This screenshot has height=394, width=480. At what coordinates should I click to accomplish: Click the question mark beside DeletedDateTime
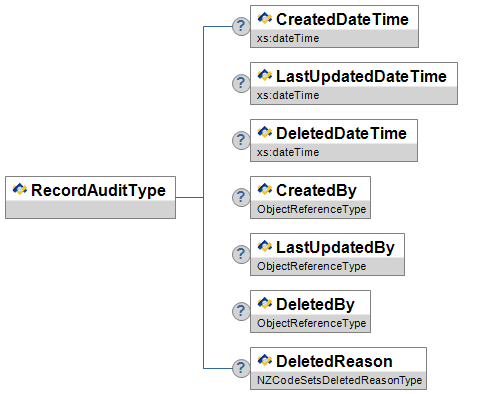(x=241, y=140)
